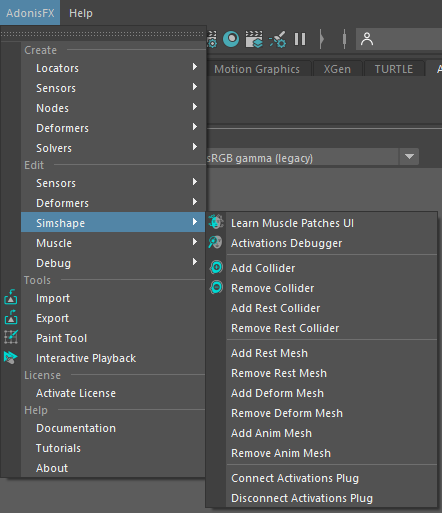Viewport: 442px width, 513px height.
Task: Expand the Muscle submenu
Action: (113, 243)
